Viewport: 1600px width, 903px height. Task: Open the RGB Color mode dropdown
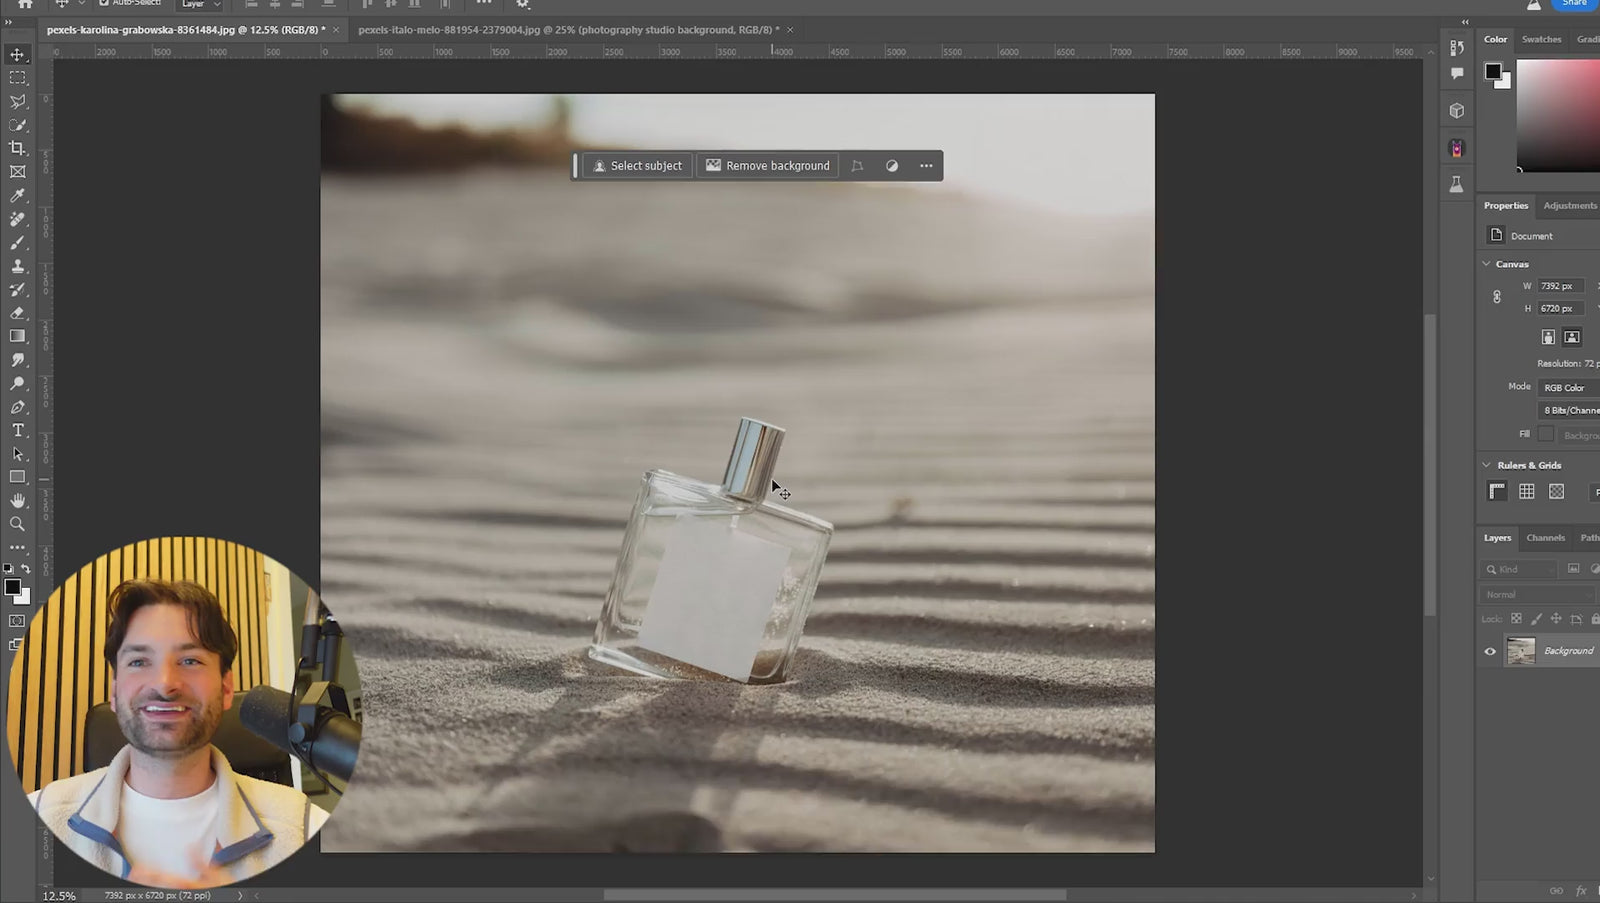coord(1566,388)
